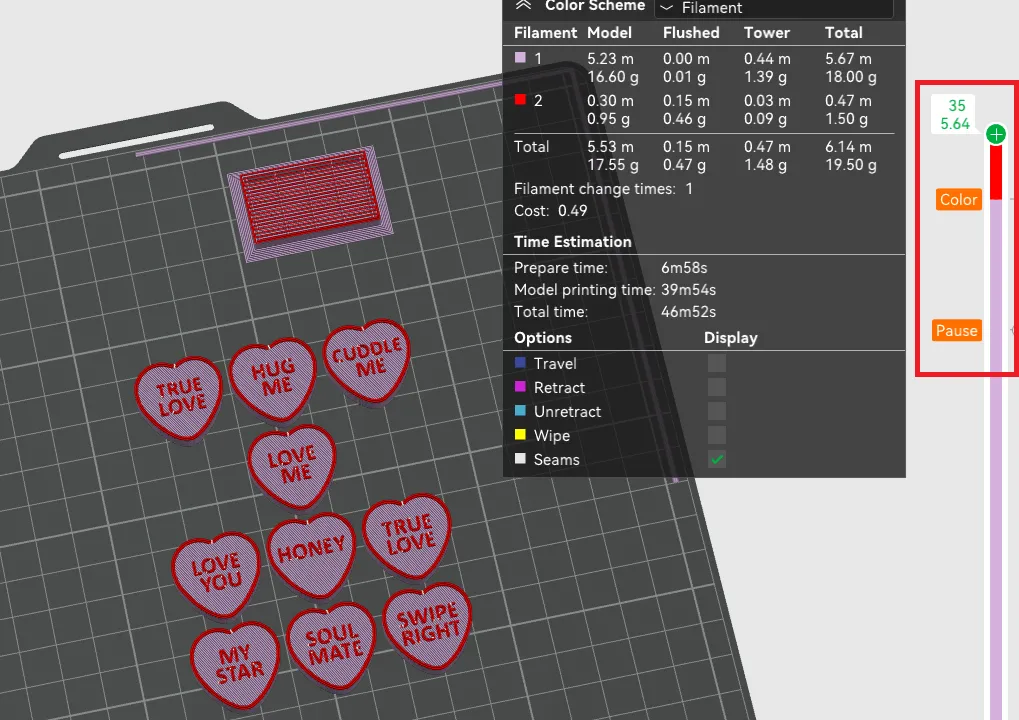Select the Tower column header
Screen dimensions: 1019x720
(x=767, y=32)
